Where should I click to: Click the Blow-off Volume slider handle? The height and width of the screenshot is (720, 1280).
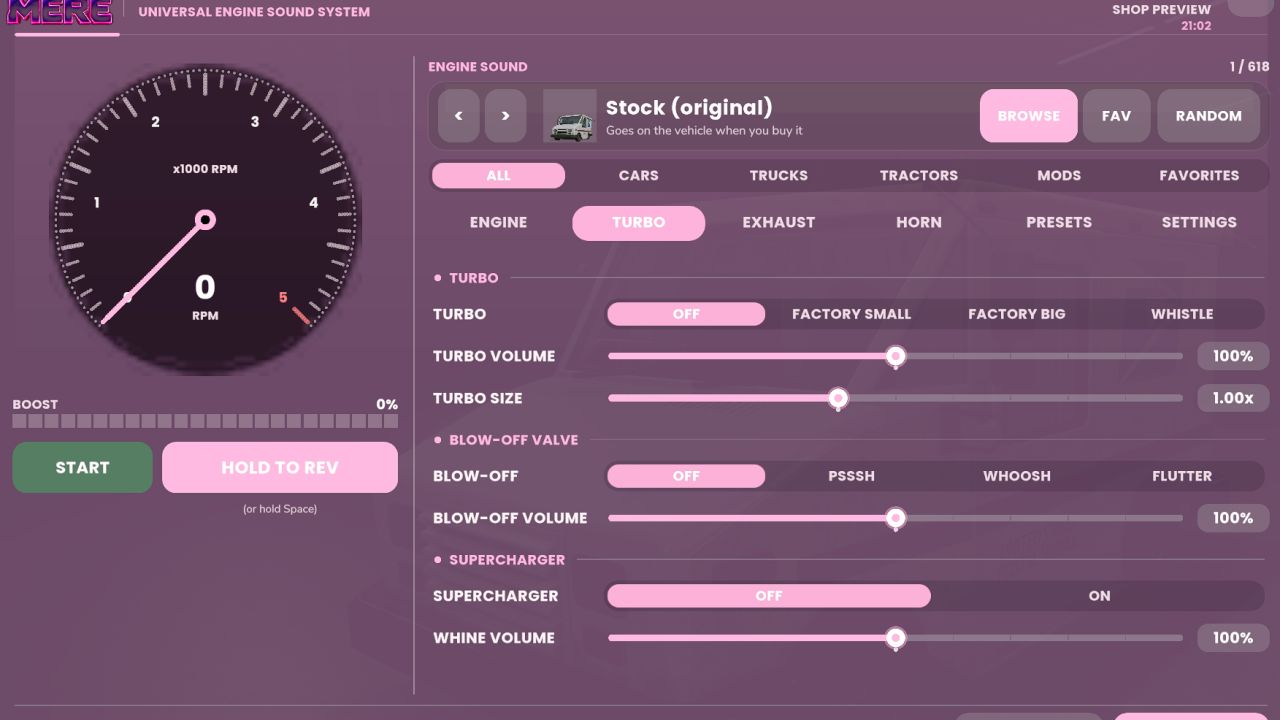[896, 518]
